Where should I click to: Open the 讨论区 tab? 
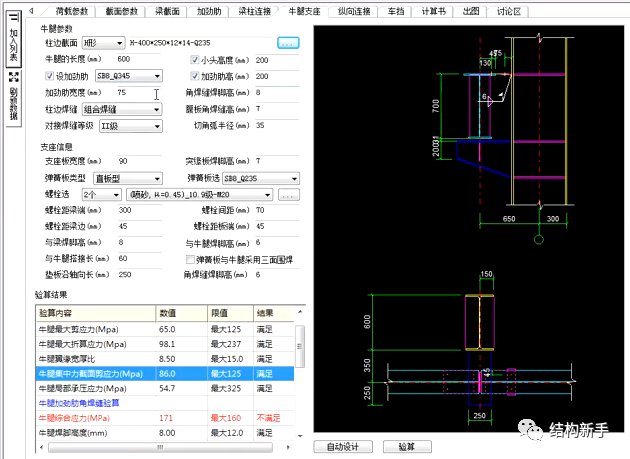[509, 11]
